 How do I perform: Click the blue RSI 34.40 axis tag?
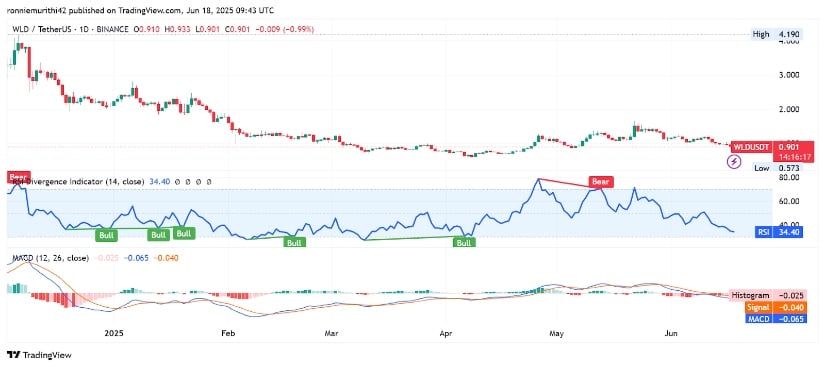780,231
